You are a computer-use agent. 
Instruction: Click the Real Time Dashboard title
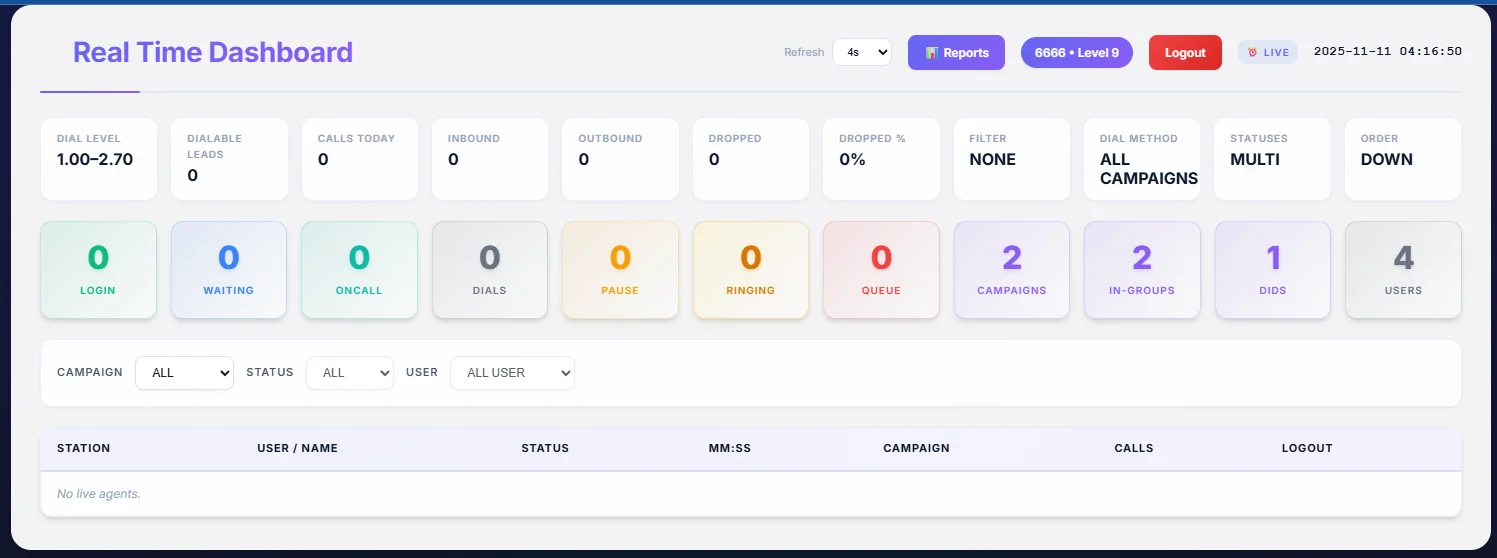pyautogui.click(x=213, y=52)
